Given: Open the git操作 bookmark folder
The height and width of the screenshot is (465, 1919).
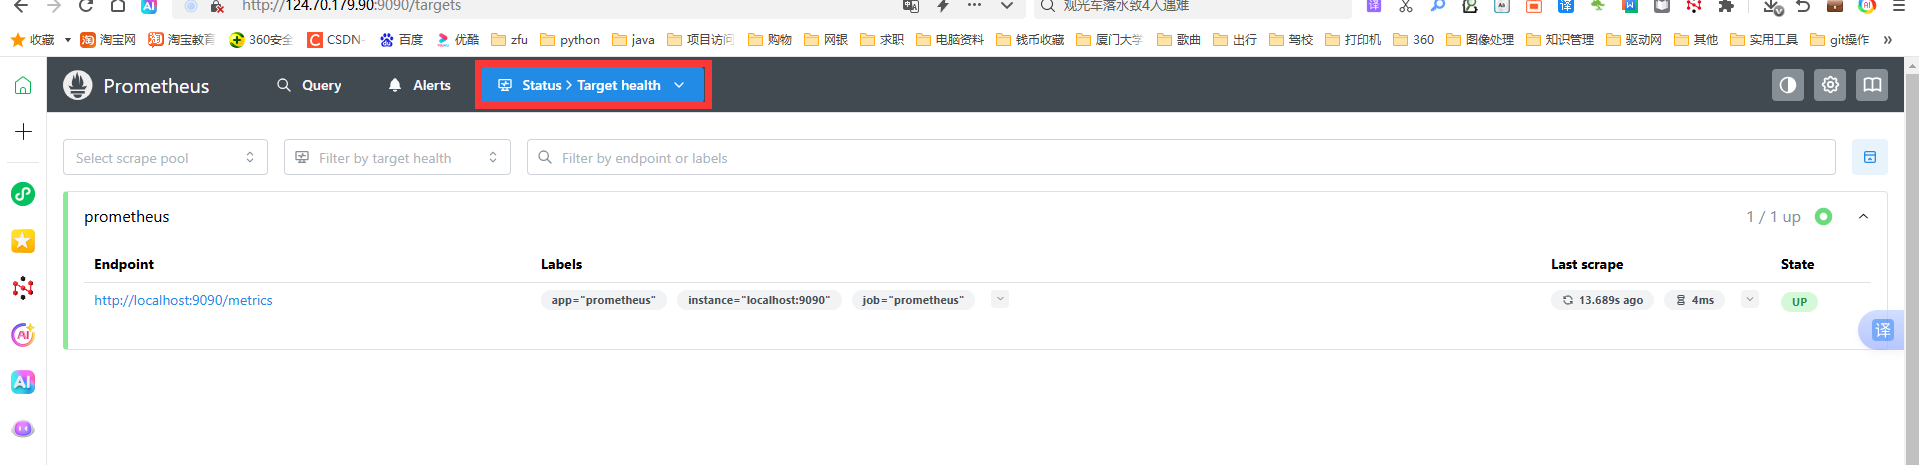Looking at the screenshot, I should [x=1839, y=40].
